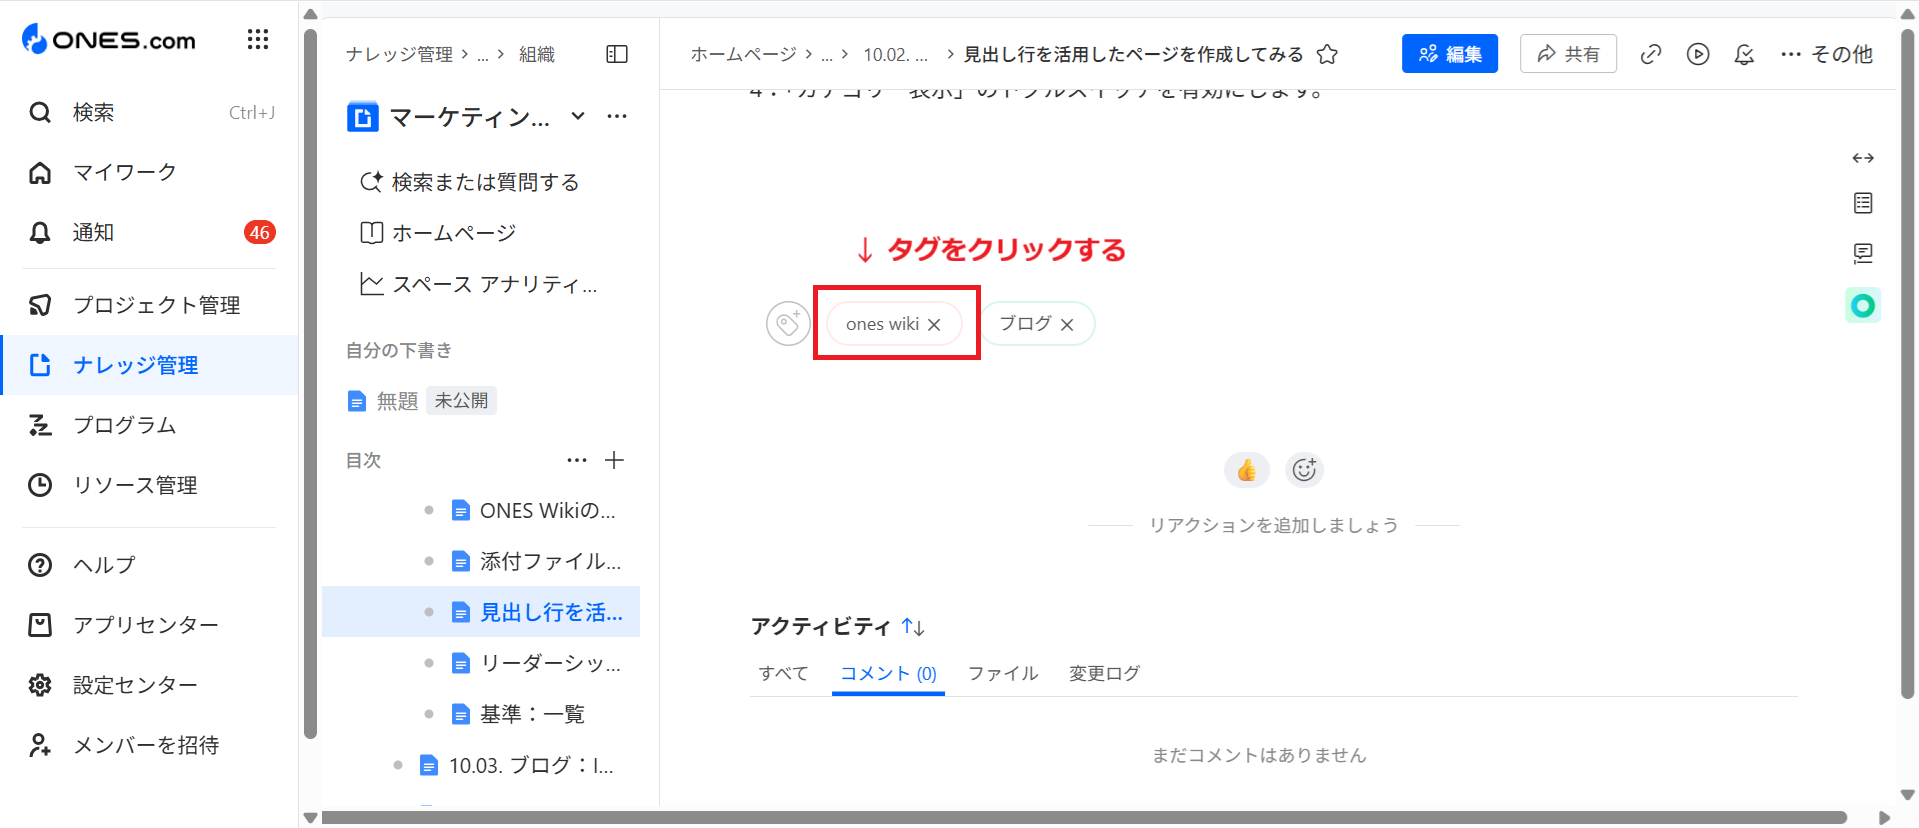The width and height of the screenshot is (1919, 828).
Task: Open プロジェクト管理 module
Action: point(150,305)
